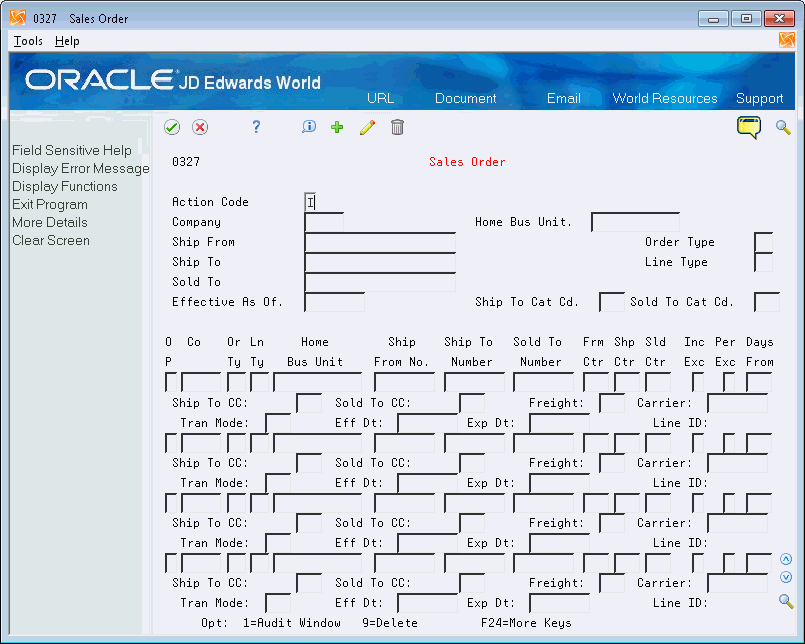Viewport: 805px width, 644px height.
Task: Focus first row Sold To CC field
Action: [472, 403]
